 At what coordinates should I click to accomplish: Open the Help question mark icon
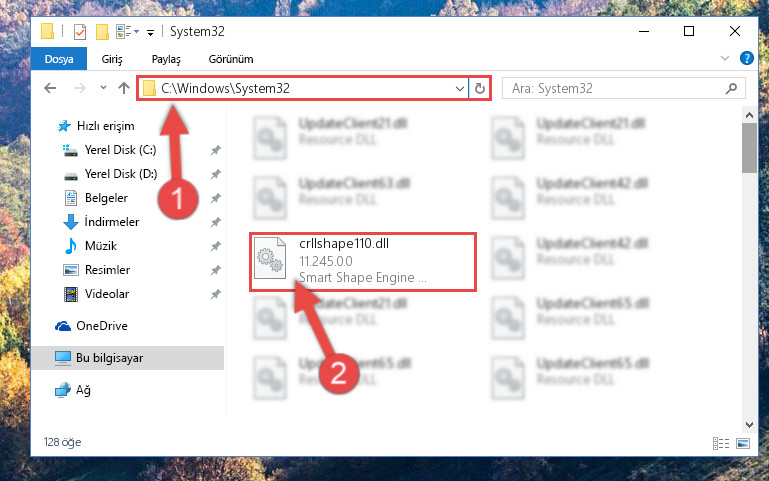(x=746, y=58)
